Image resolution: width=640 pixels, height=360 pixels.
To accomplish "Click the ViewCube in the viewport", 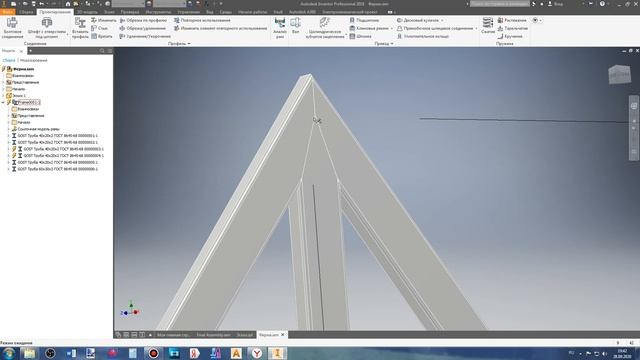I will [620, 74].
